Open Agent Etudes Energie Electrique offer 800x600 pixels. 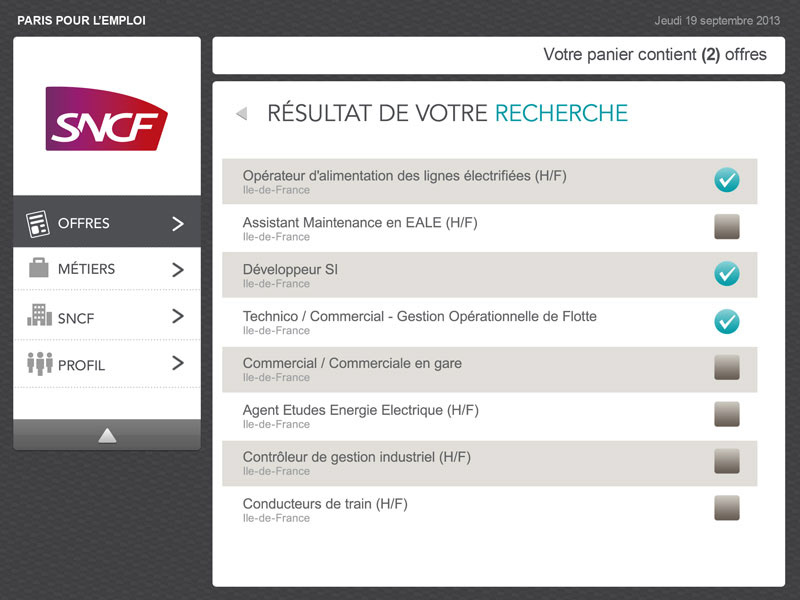[361, 410]
